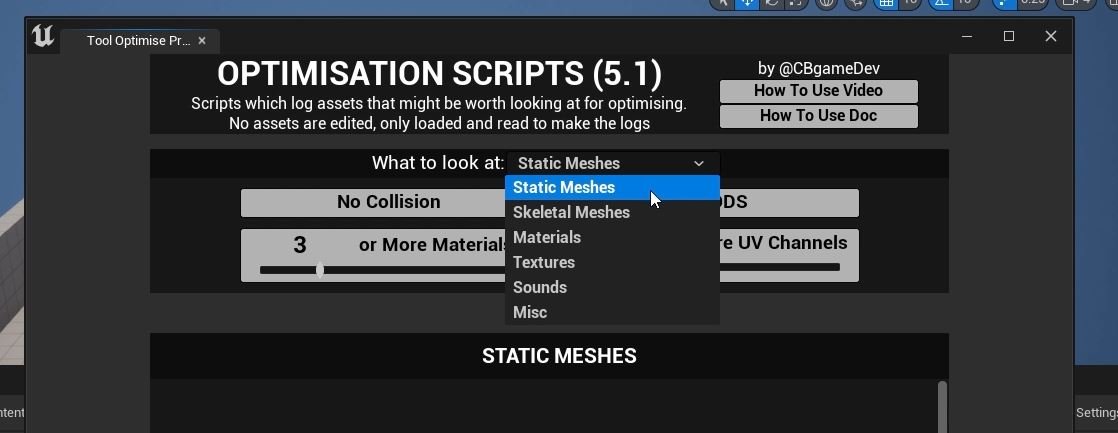
Task: Collapse the 'What to look at' dropdown
Action: (x=612, y=163)
